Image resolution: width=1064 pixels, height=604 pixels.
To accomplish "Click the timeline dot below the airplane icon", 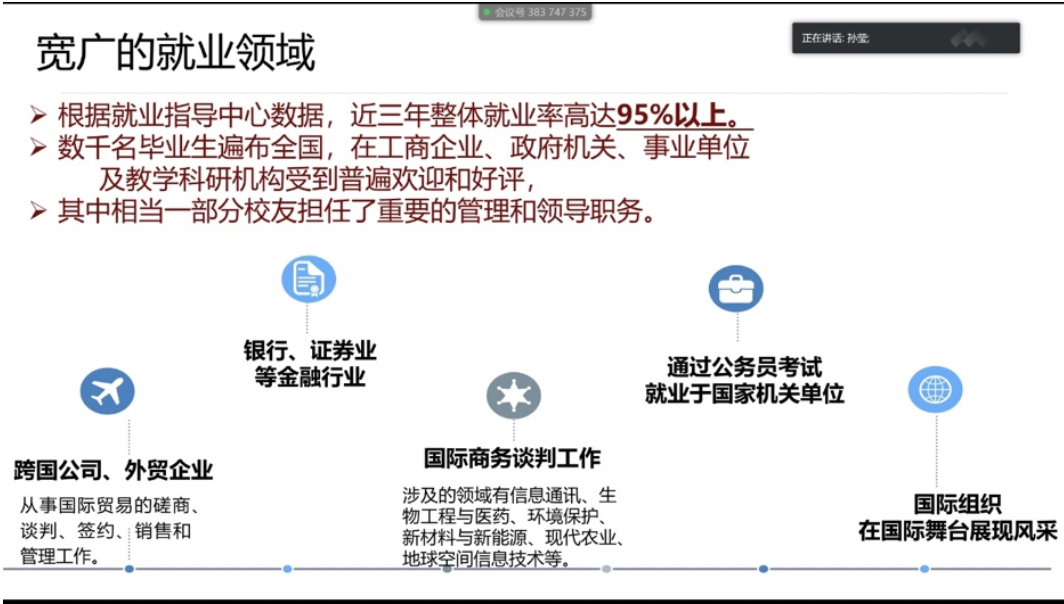I will coord(129,569).
